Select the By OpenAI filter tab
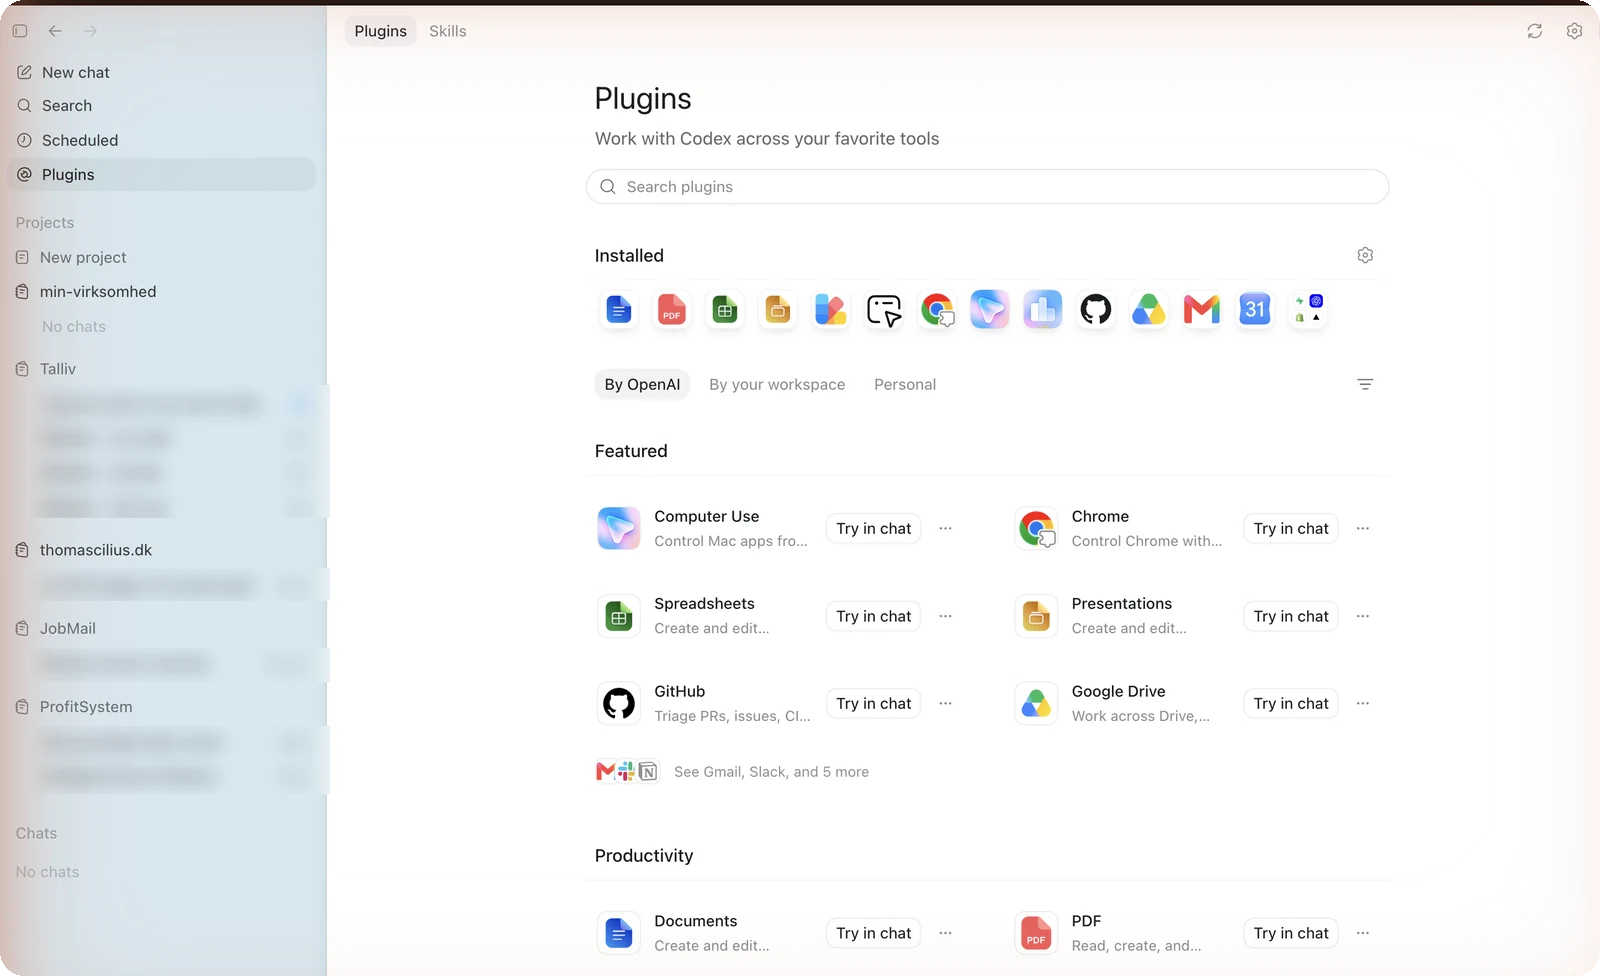Image resolution: width=1600 pixels, height=976 pixels. [642, 384]
